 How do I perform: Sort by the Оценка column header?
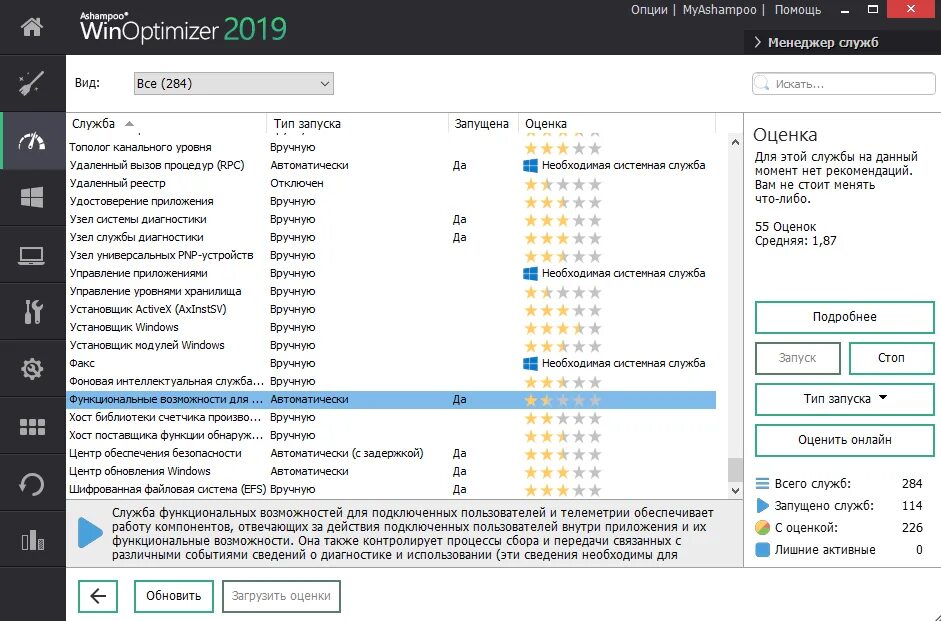[x=617, y=124]
